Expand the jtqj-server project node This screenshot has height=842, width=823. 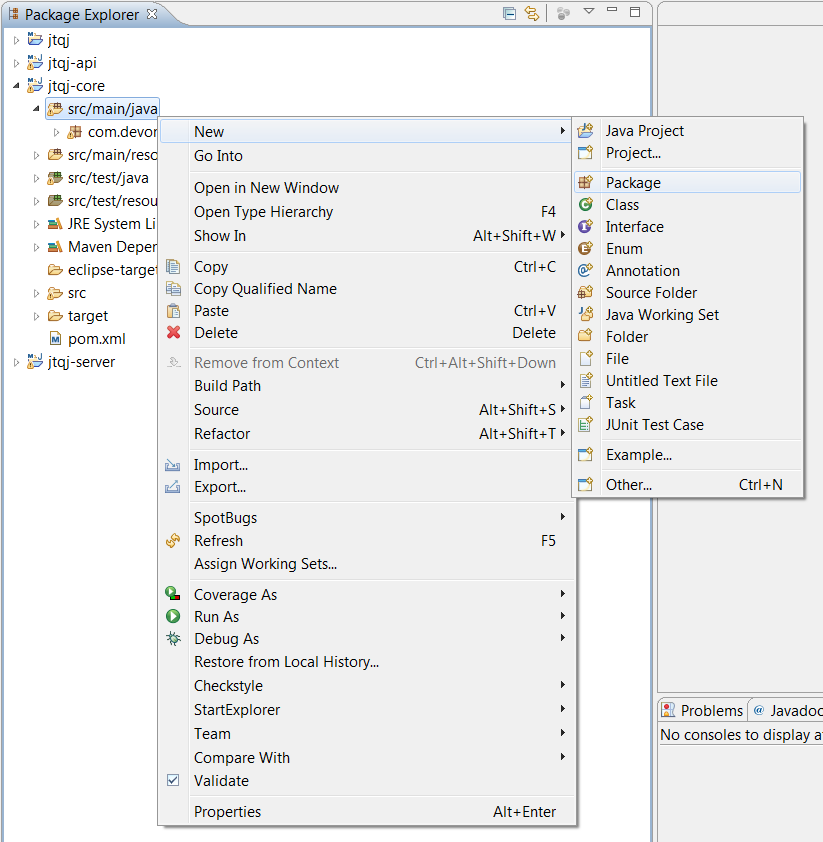click(x=16, y=362)
